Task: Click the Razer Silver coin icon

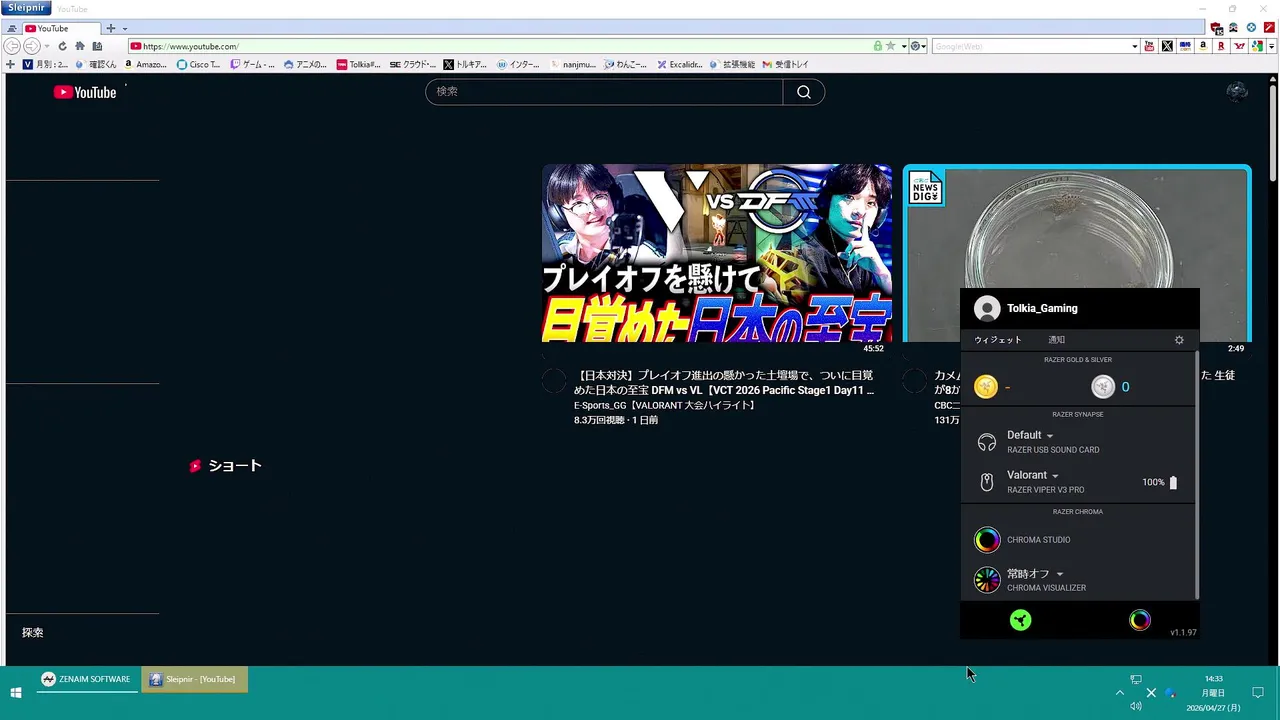Action: click(1103, 387)
